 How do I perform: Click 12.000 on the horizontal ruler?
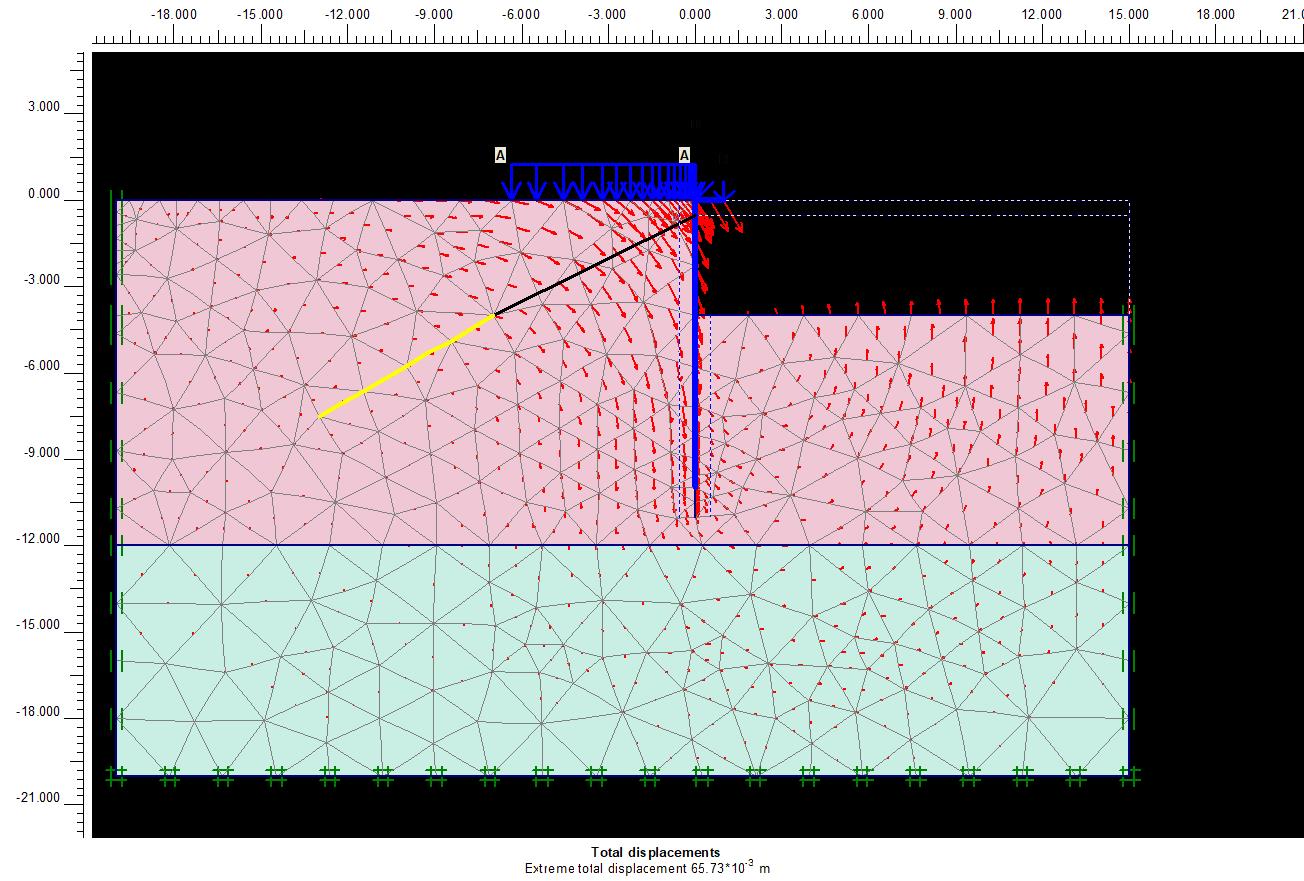[x=1042, y=15]
